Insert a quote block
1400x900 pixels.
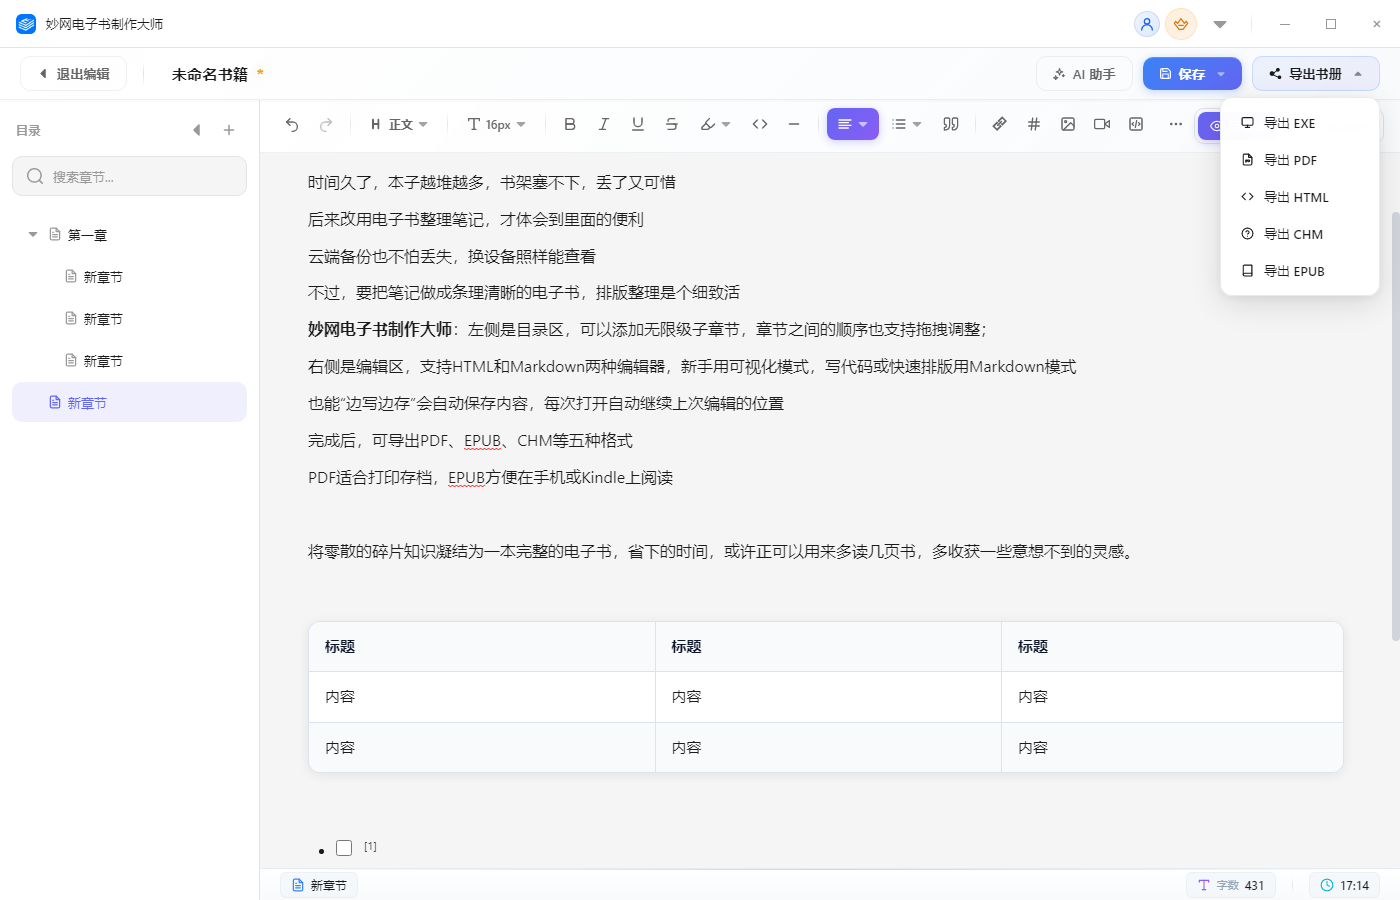[x=951, y=124]
